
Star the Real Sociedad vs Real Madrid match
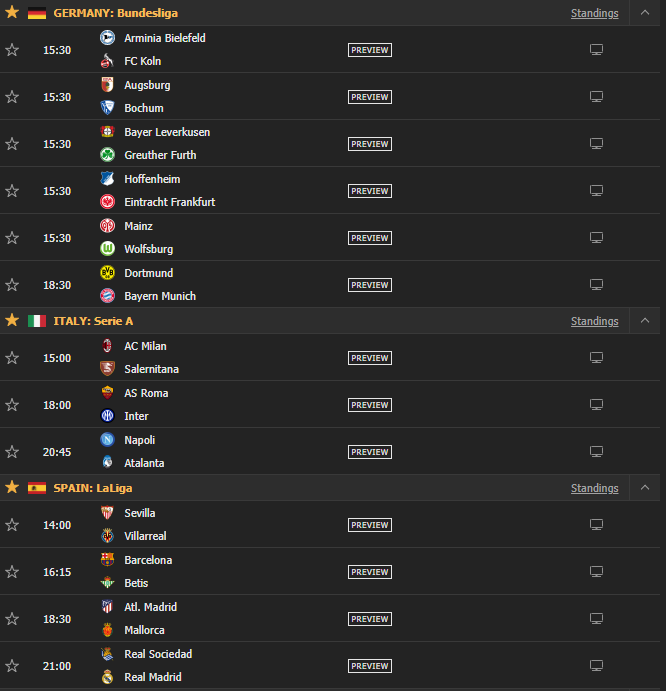[x=12, y=666]
